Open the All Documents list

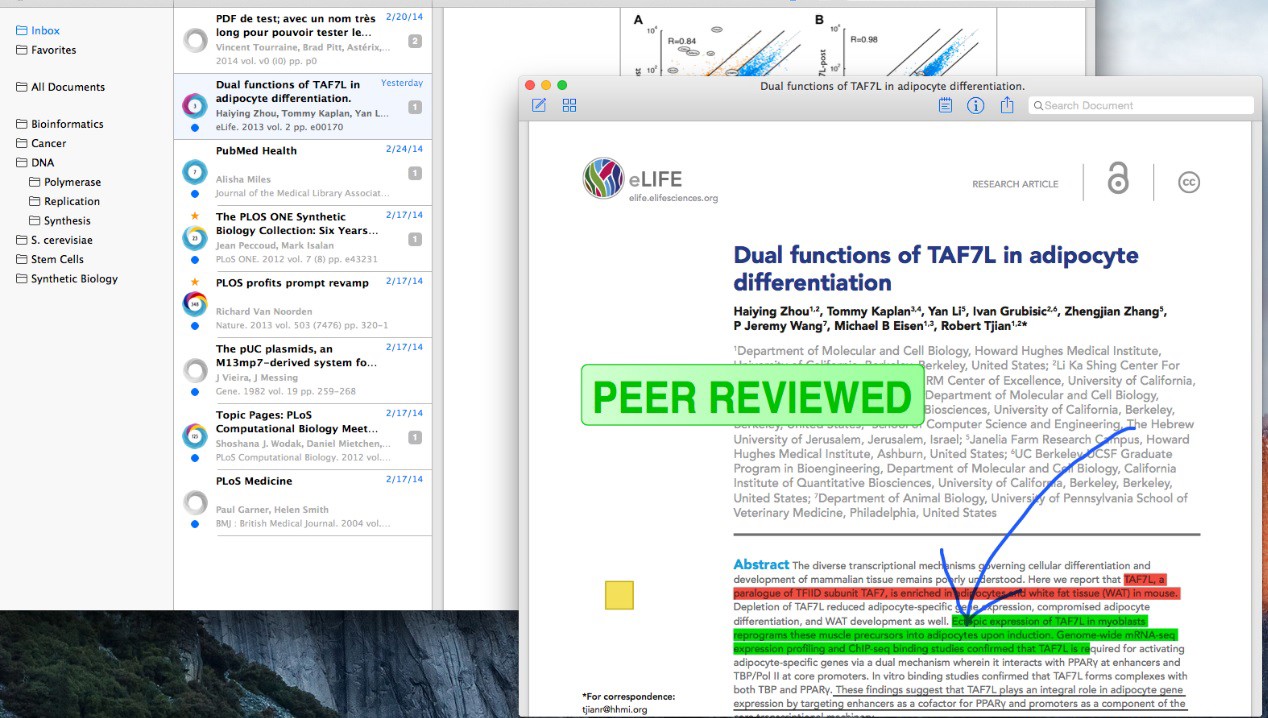coord(67,87)
